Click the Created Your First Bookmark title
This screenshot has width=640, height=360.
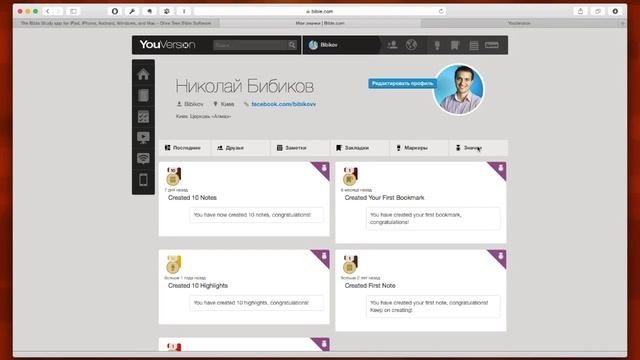click(x=384, y=198)
